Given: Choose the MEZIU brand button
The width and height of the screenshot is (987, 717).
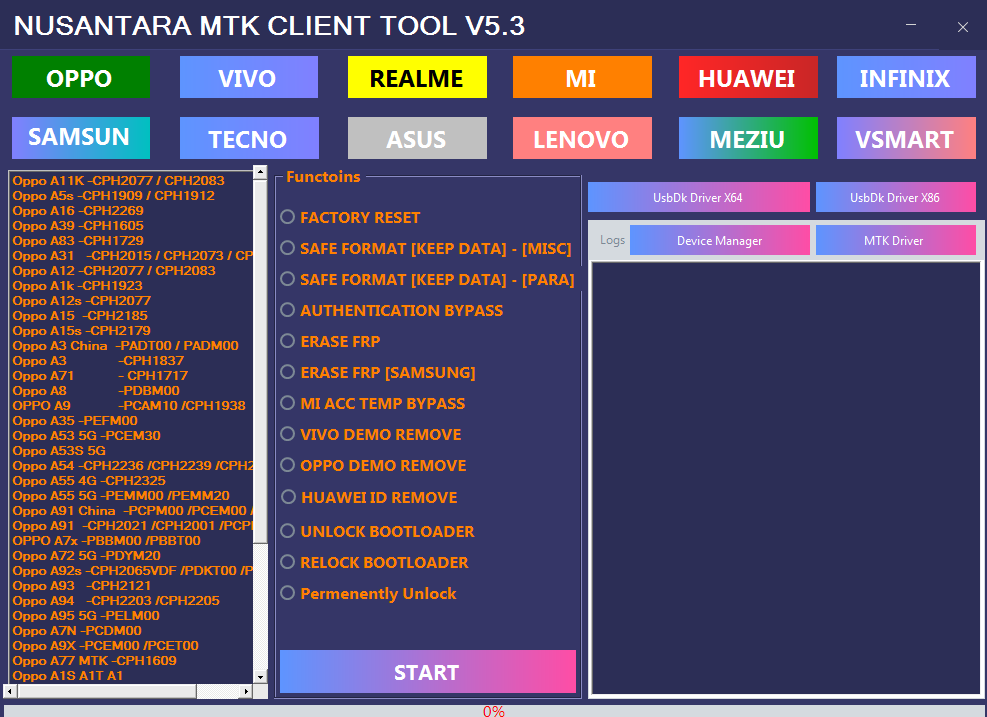Looking at the screenshot, I should point(748,138).
